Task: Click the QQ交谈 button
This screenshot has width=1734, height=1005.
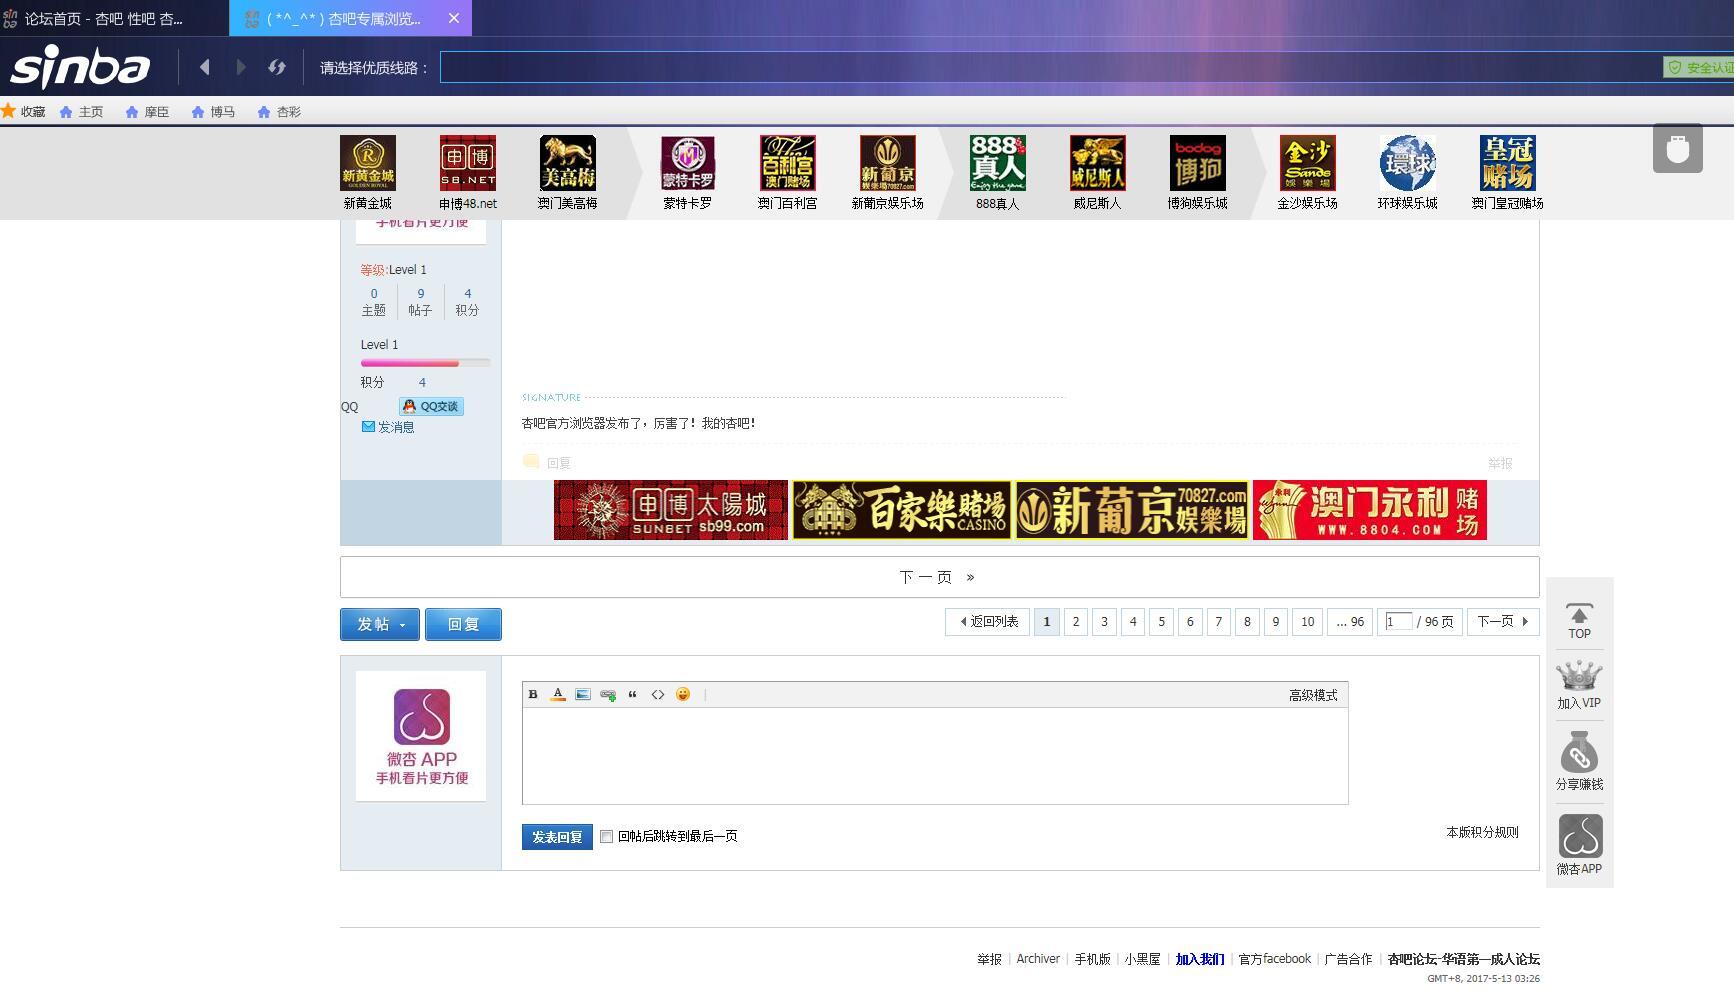Action: [431, 406]
